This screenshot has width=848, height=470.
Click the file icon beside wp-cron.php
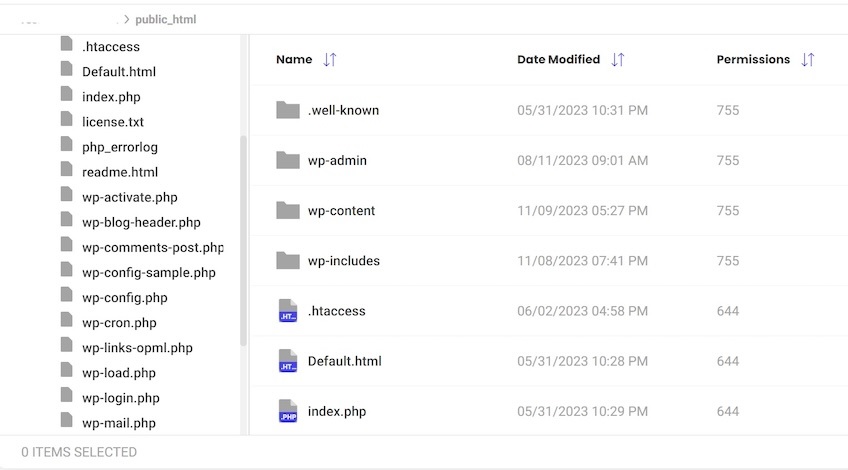click(x=67, y=320)
